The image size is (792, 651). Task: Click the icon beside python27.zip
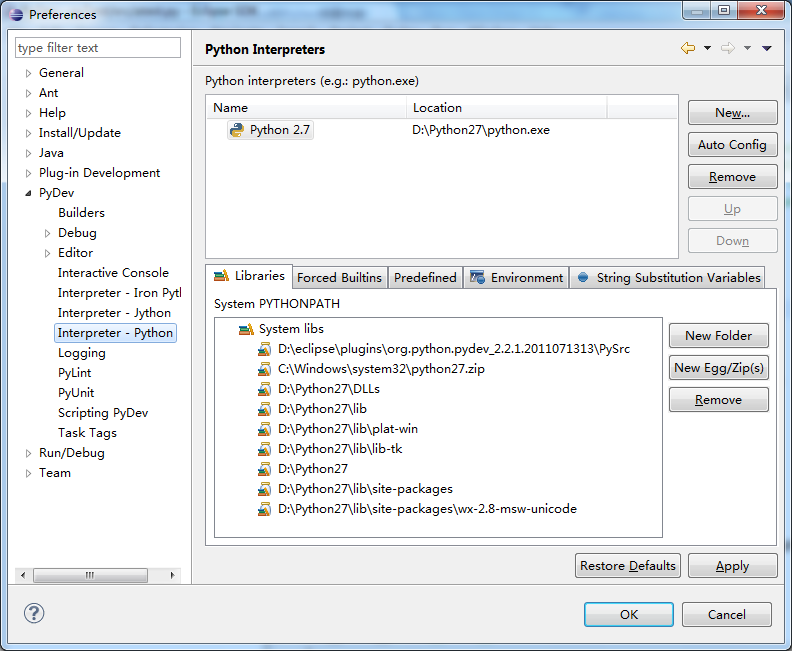264,369
